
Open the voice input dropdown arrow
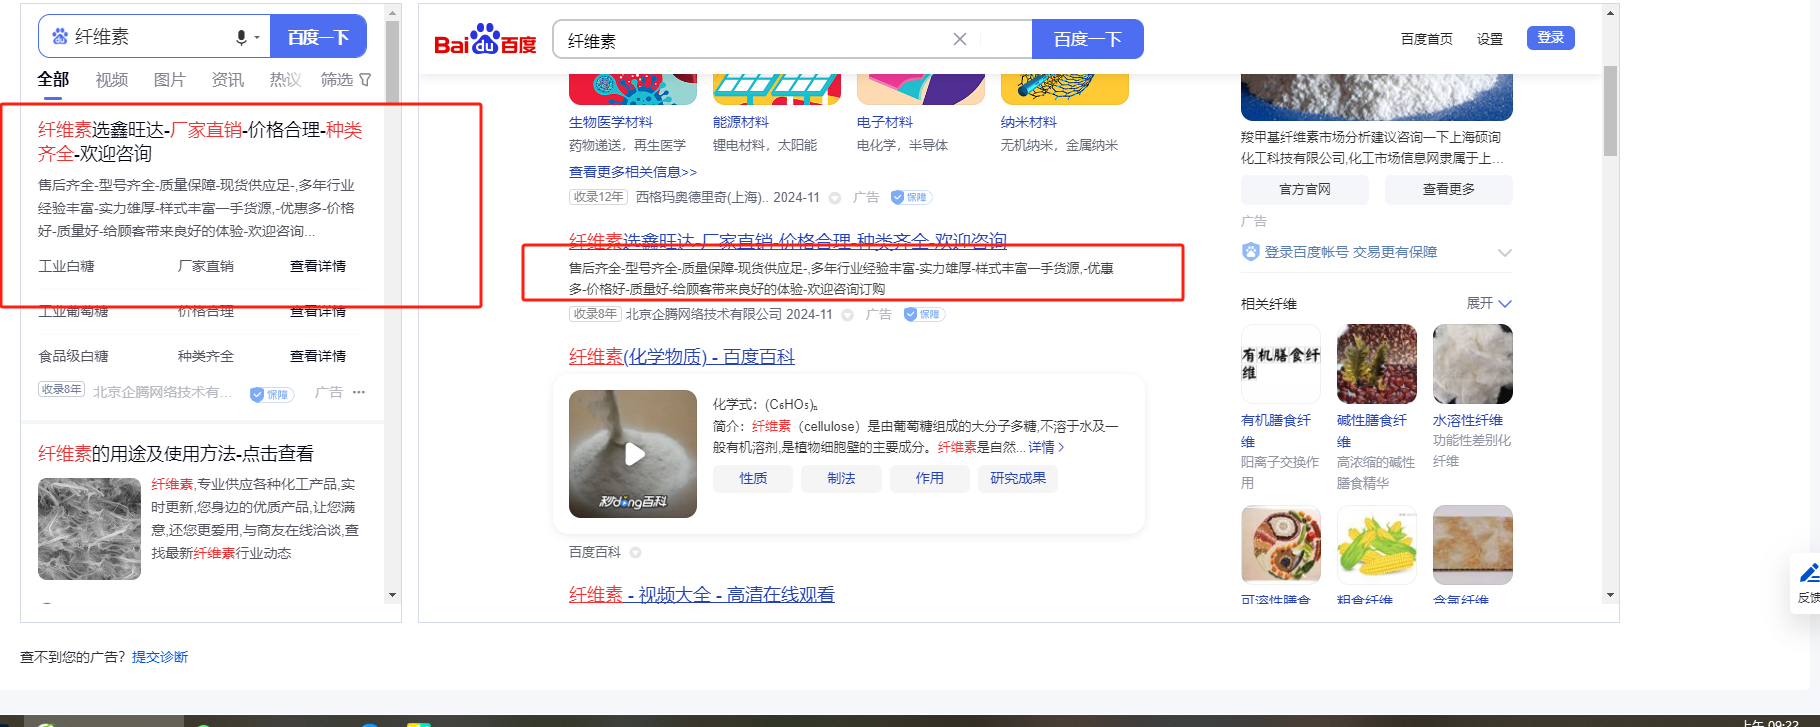pyautogui.click(x=257, y=38)
